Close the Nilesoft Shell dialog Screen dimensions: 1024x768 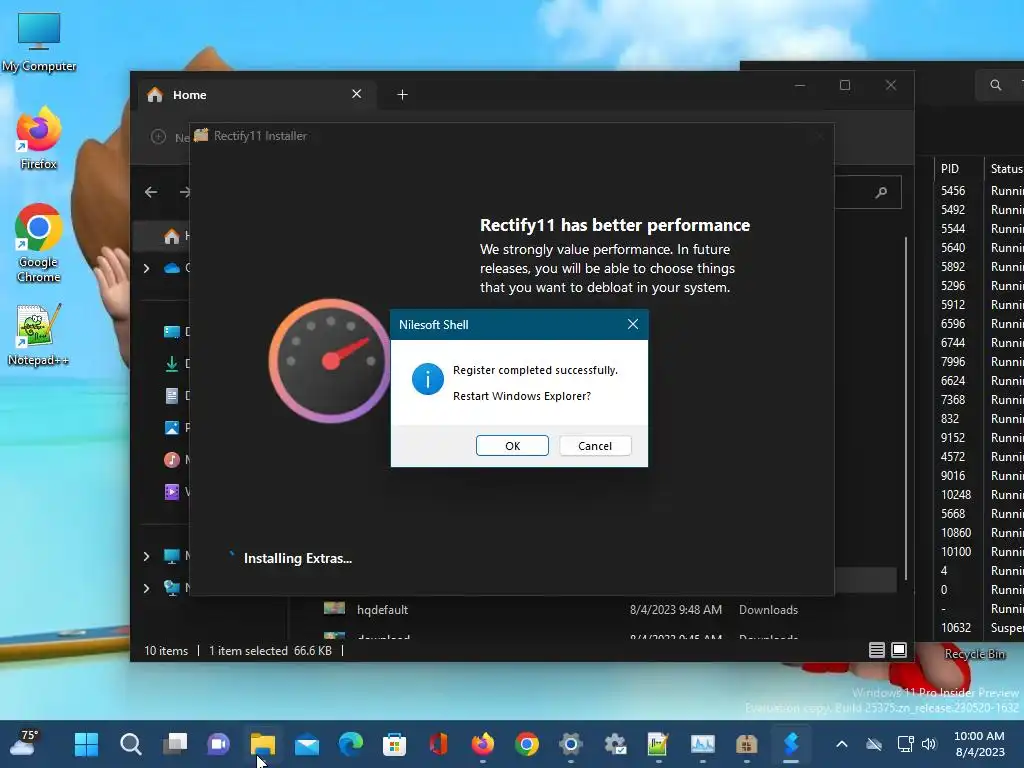click(632, 324)
